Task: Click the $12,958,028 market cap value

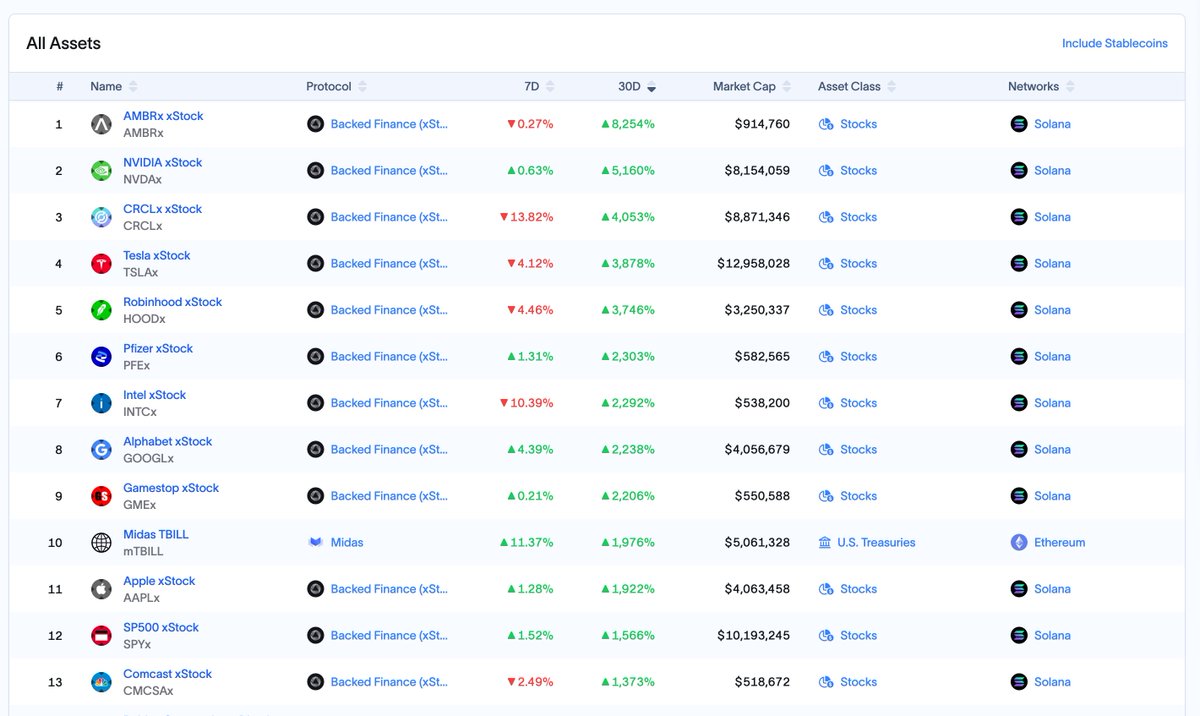Action: pos(753,264)
